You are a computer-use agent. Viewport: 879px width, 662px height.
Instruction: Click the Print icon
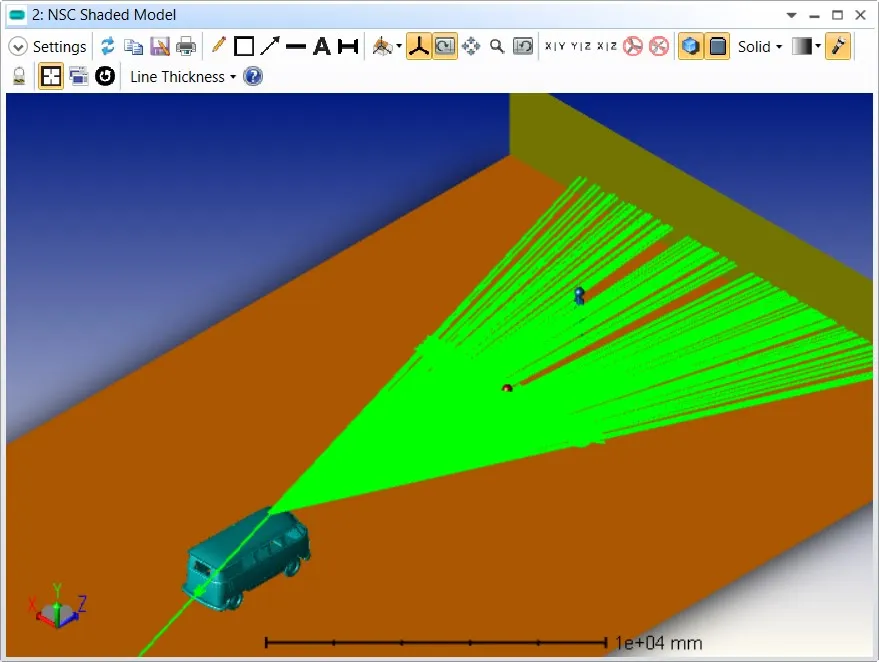click(186, 47)
